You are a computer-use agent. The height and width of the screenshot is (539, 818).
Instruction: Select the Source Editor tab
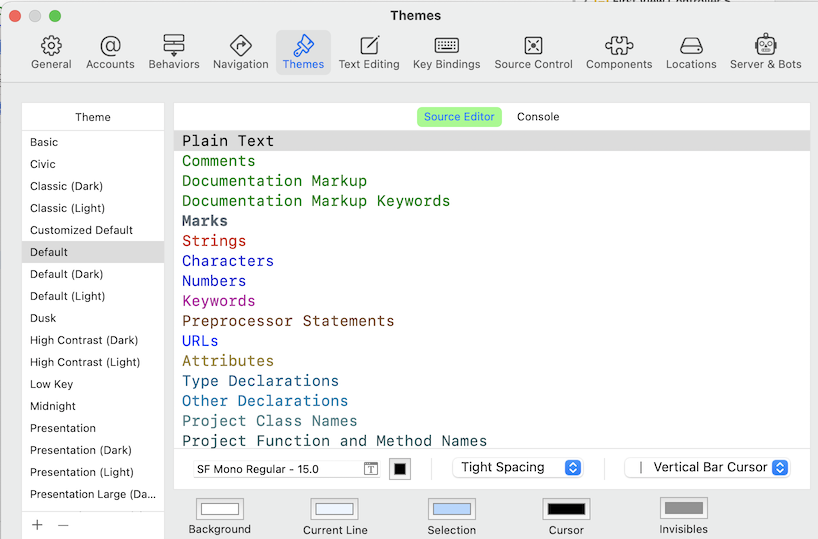(x=459, y=117)
